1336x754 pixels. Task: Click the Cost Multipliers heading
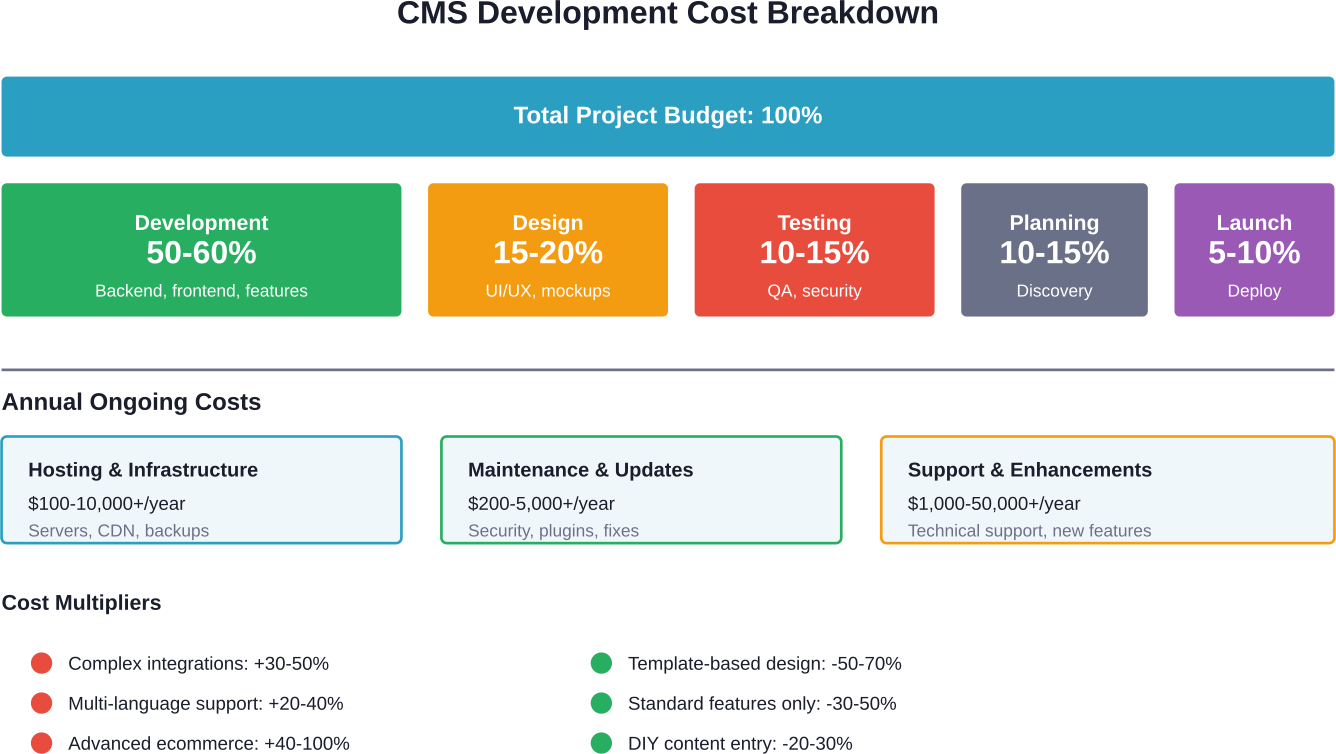point(81,603)
